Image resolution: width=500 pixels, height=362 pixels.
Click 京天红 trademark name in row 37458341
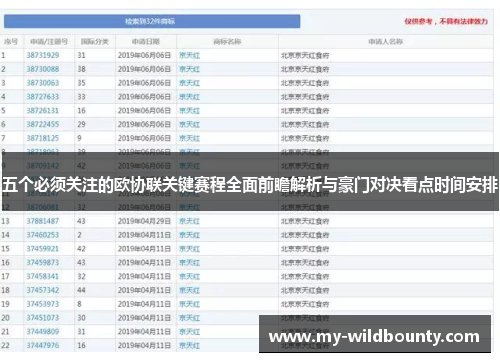coord(189,277)
